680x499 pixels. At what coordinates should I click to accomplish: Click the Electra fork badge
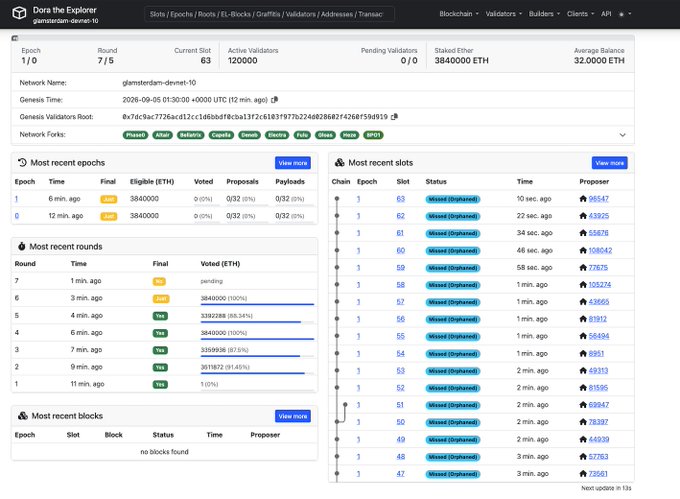pos(277,135)
